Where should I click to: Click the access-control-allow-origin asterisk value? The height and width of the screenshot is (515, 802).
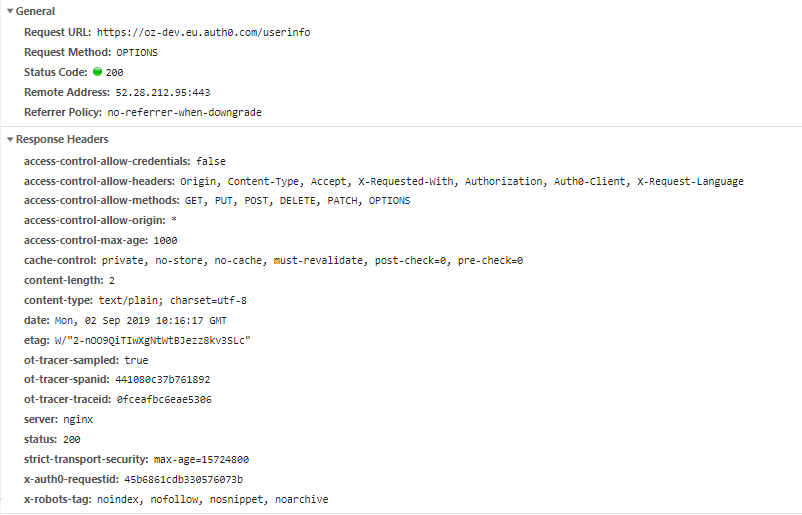point(174,220)
